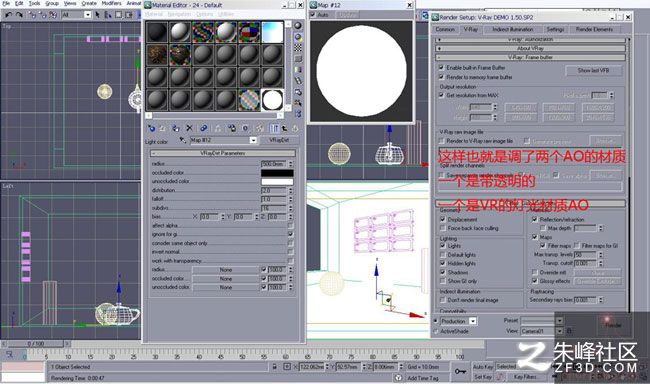650x384 pixels.
Task: Toggle Sample Type sphere icon in Material Editor
Action: (x=298, y=26)
